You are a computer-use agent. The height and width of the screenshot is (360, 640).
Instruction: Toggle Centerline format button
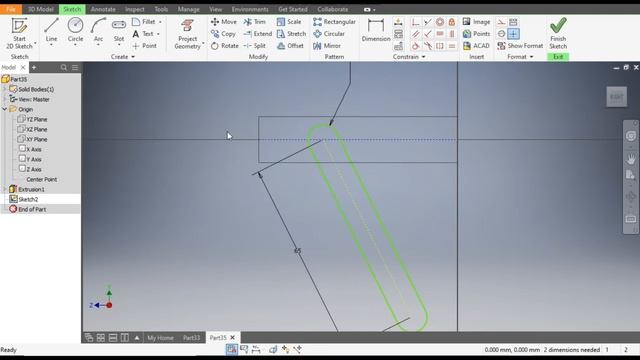[501, 34]
